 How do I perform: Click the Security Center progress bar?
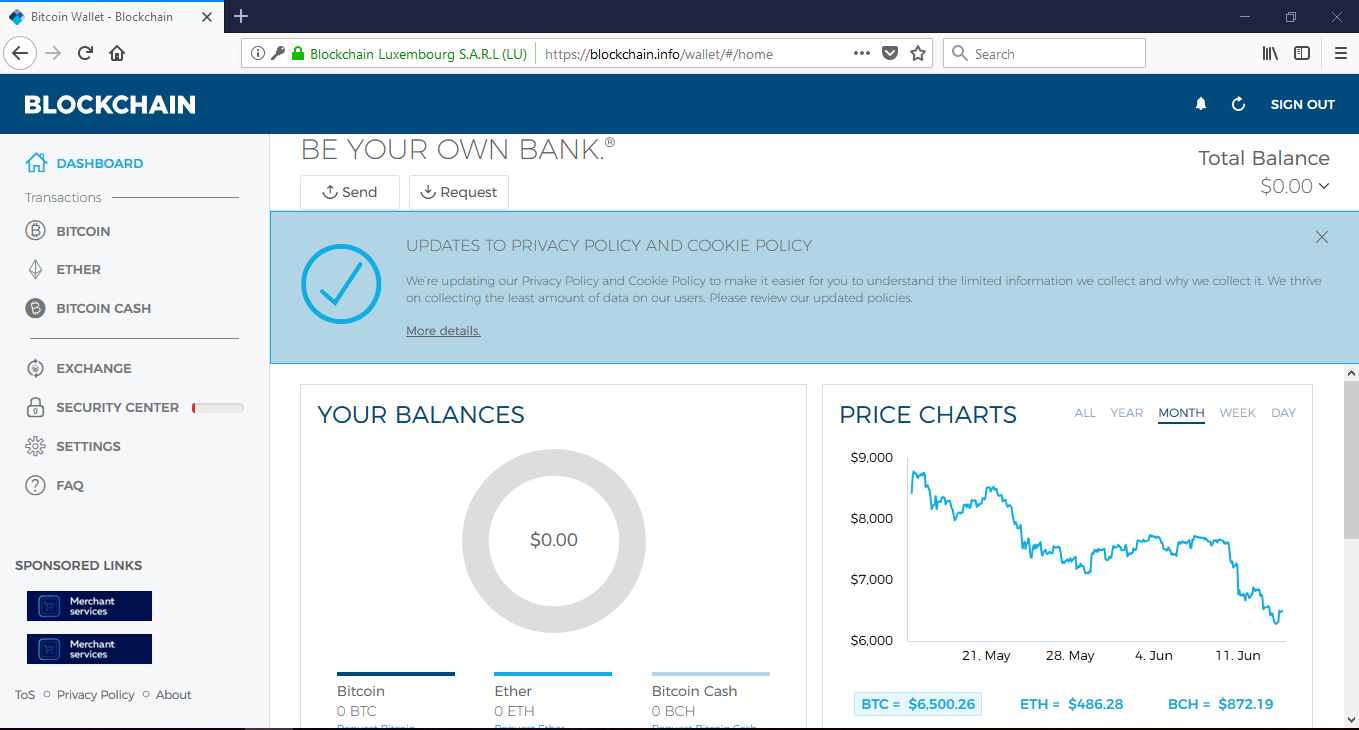[218, 408]
